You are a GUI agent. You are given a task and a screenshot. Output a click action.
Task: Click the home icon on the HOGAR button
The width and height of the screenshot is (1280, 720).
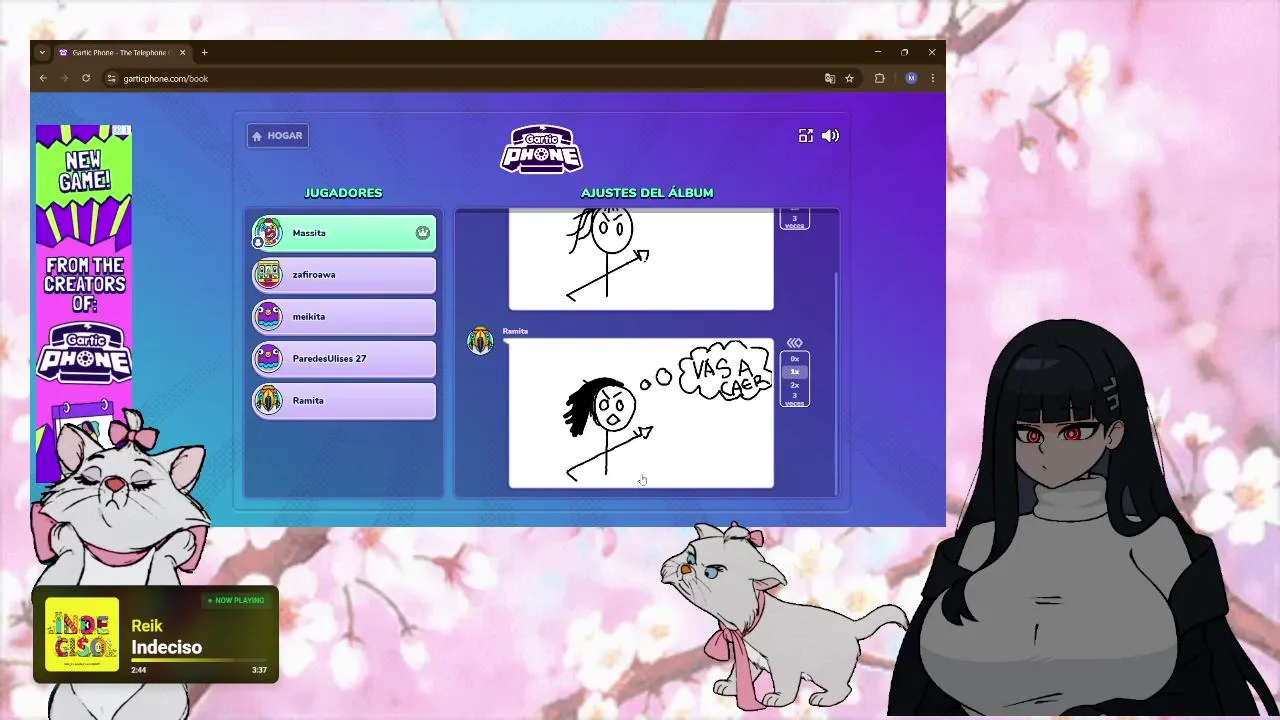tap(257, 136)
